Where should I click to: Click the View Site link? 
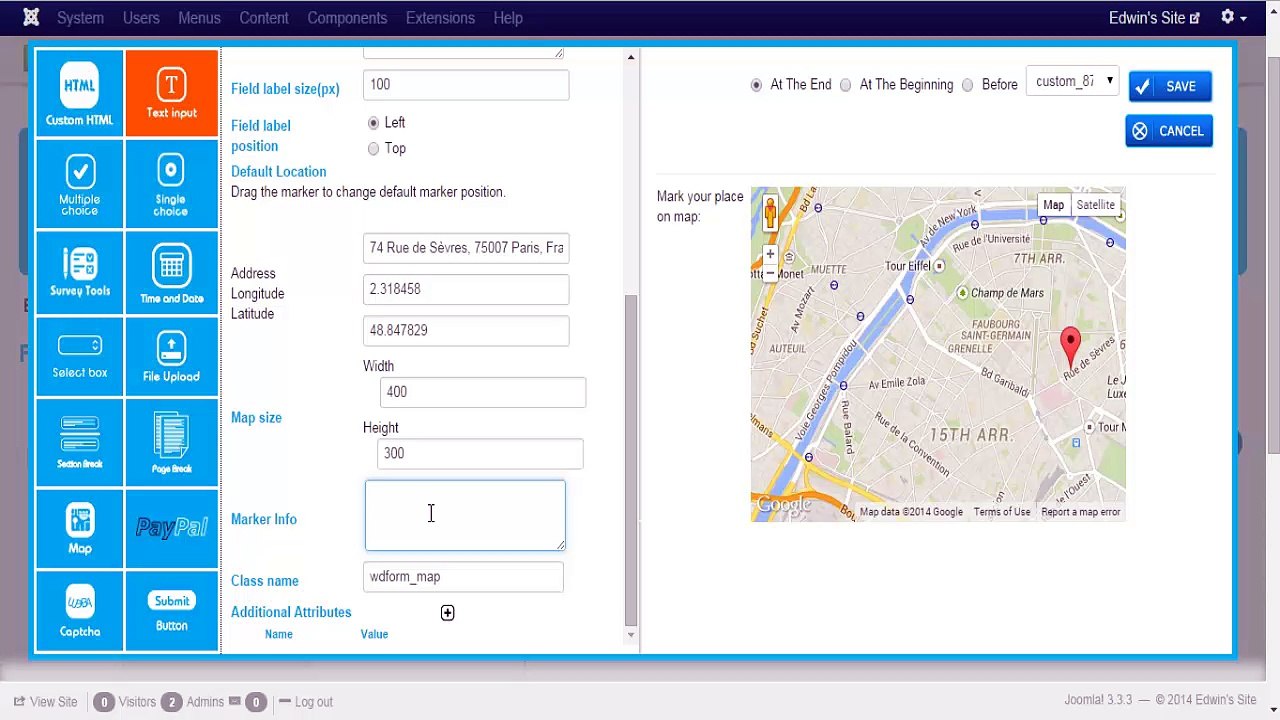click(45, 702)
